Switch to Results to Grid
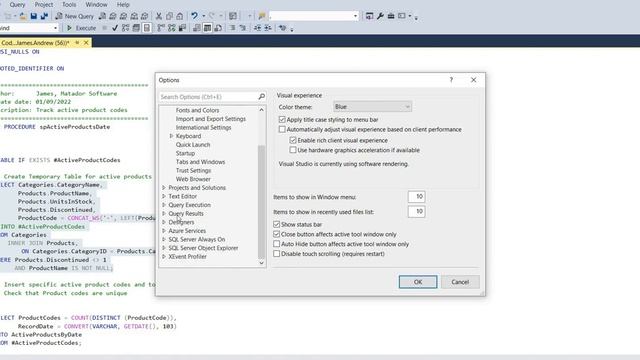This screenshot has width=640, height=360. pos(207,28)
